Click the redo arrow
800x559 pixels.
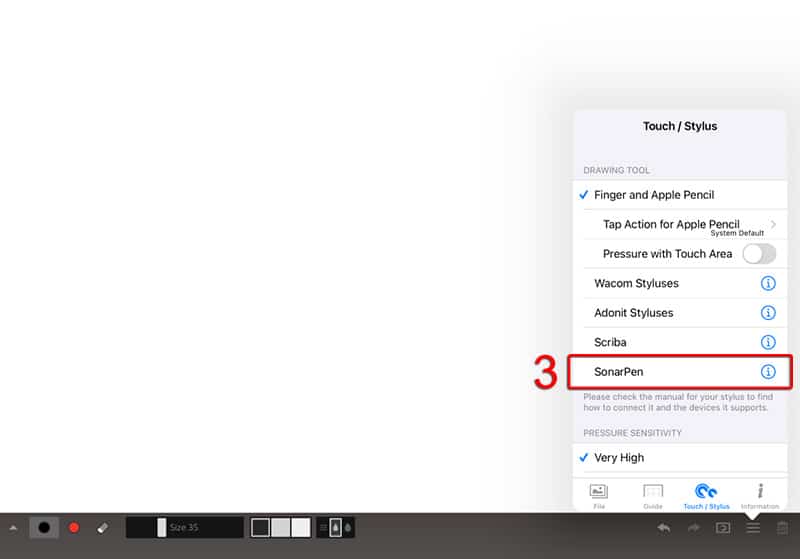(693, 527)
